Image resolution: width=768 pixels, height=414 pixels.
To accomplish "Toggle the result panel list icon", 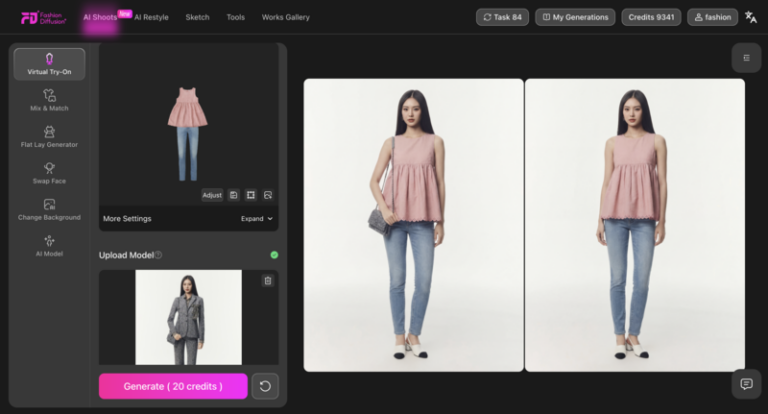I will tap(746, 58).
